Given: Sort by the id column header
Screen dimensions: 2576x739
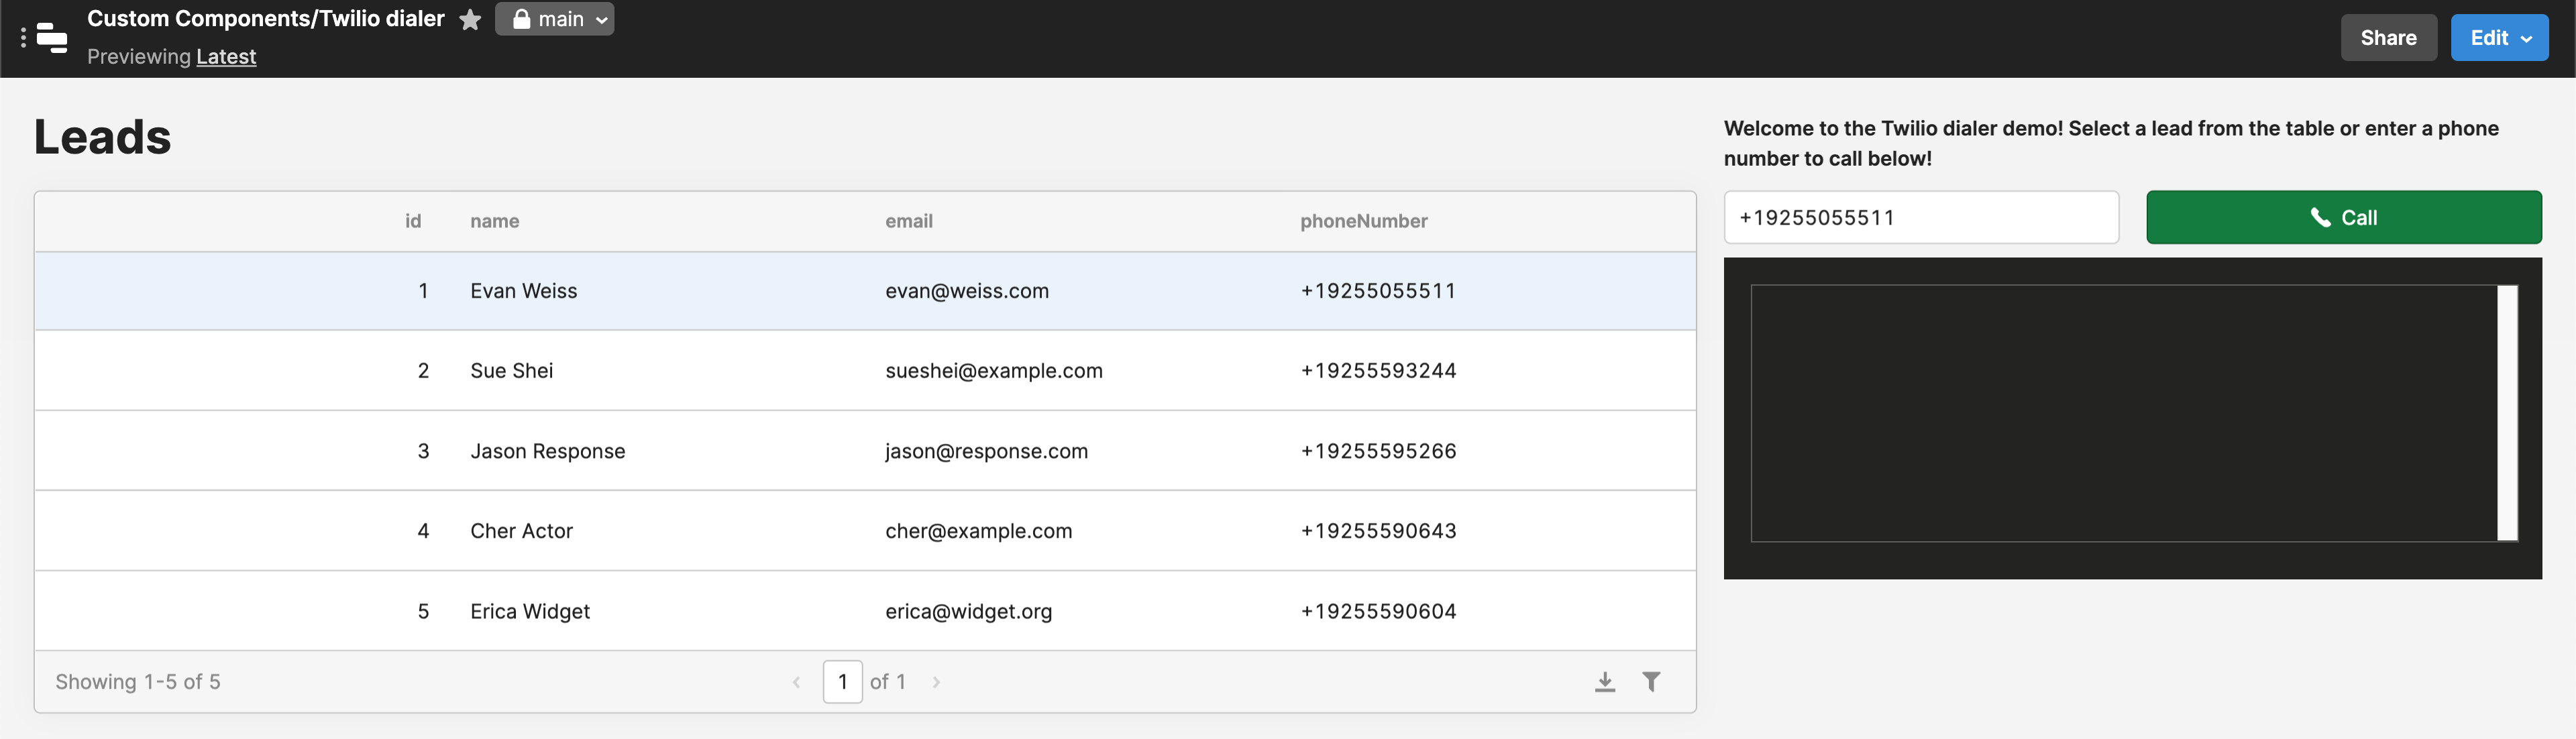Looking at the screenshot, I should (x=413, y=221).
